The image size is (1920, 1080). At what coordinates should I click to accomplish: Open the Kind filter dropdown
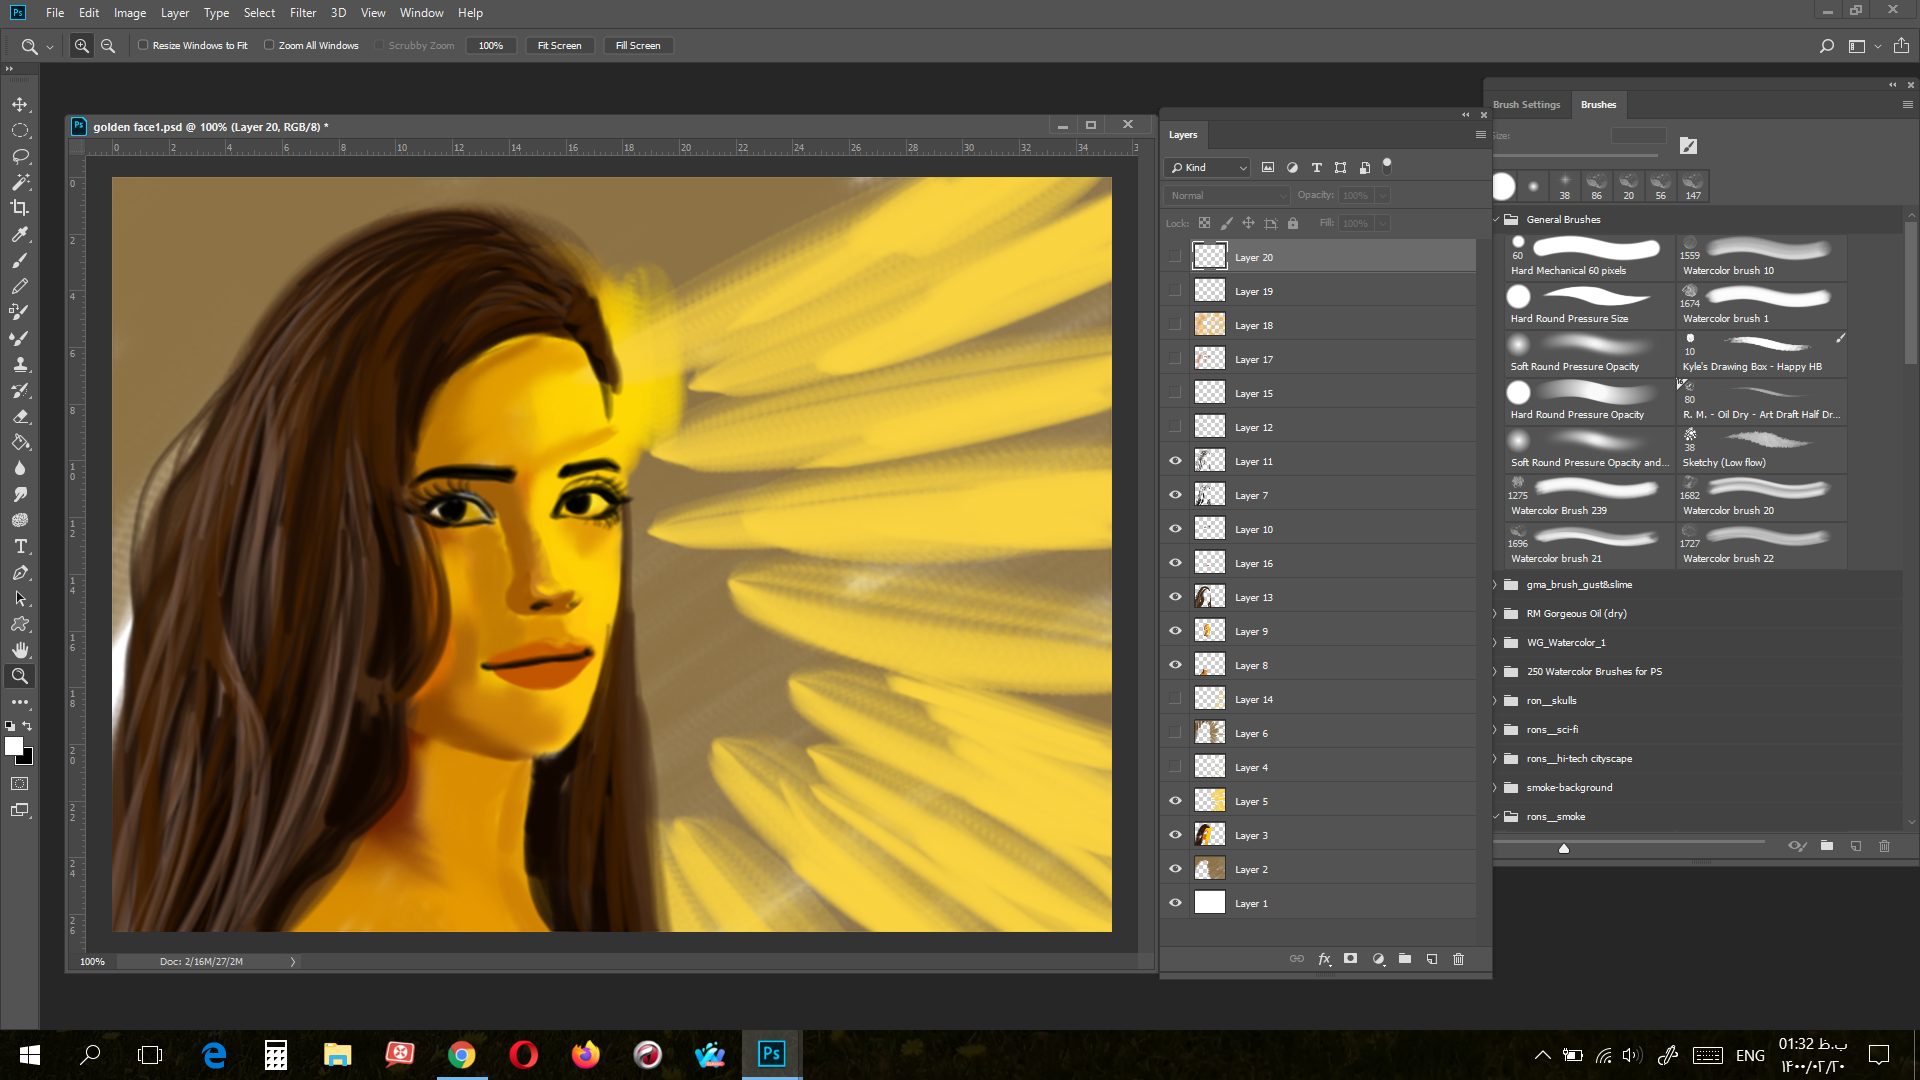[1208, 167]
